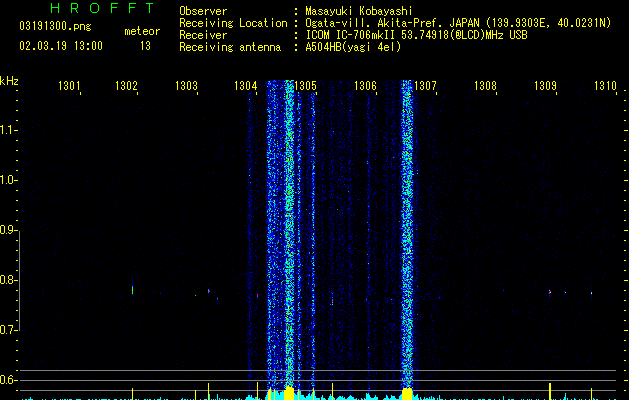Click the 1.0 kHz frequency label
Screen dimensions: 629x400
coord(8,180)
